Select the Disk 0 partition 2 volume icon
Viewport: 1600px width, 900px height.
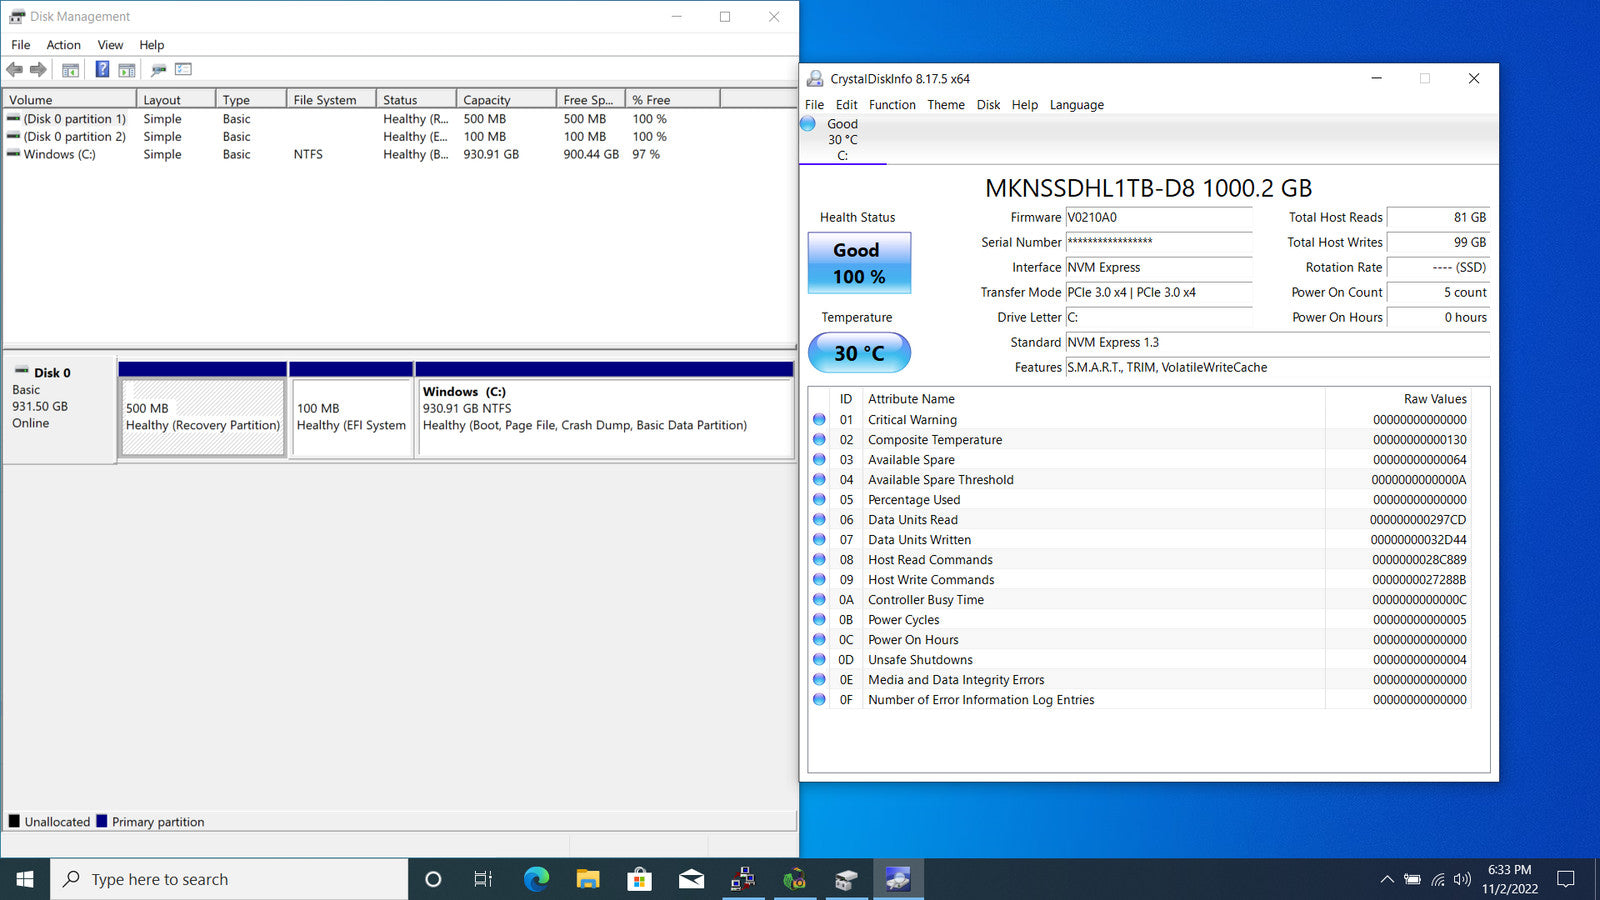[13, 136]
